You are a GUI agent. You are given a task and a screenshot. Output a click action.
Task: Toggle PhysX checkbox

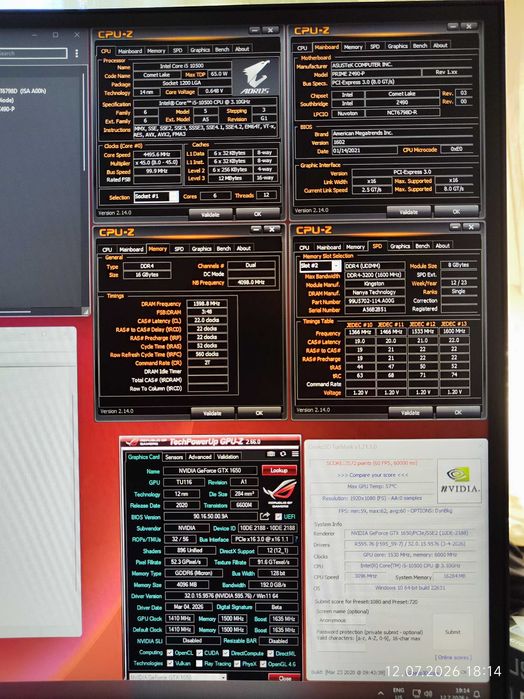(237, 664)
